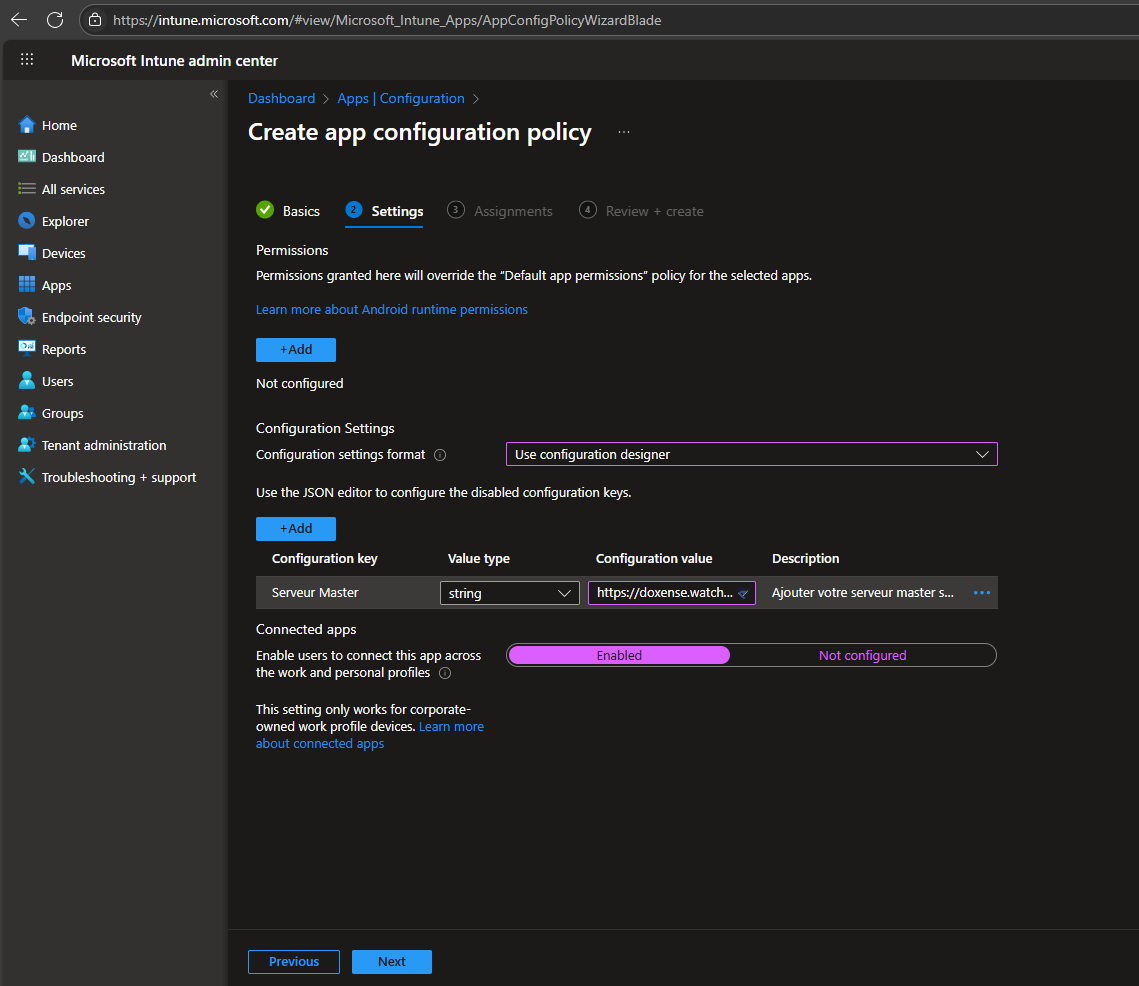Click the Microsoft Intune admin center title

point(174,61)
